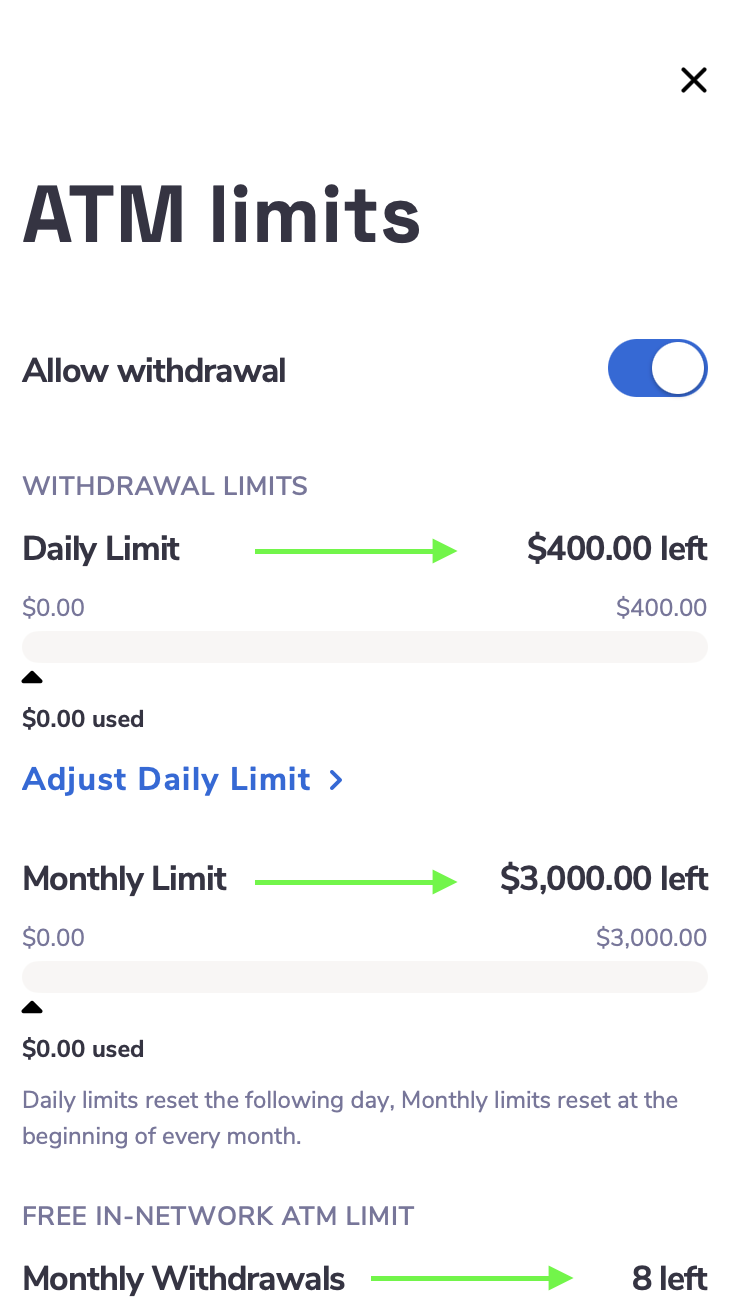Screen dimensions: 734x1312
Task: Click the Allow withdrawal label
Action: (x=154, y=371)
